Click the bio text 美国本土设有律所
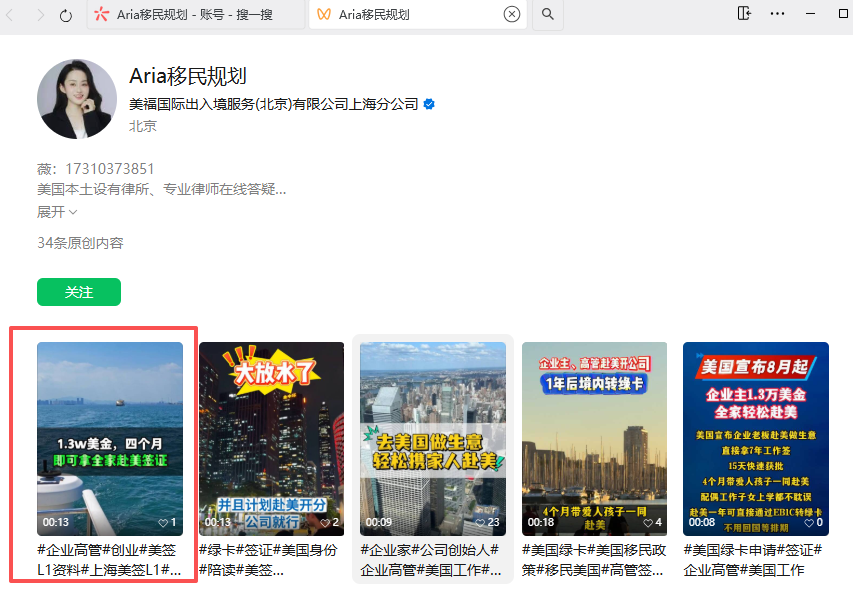The image size is (853, 592). pos(162,189)
